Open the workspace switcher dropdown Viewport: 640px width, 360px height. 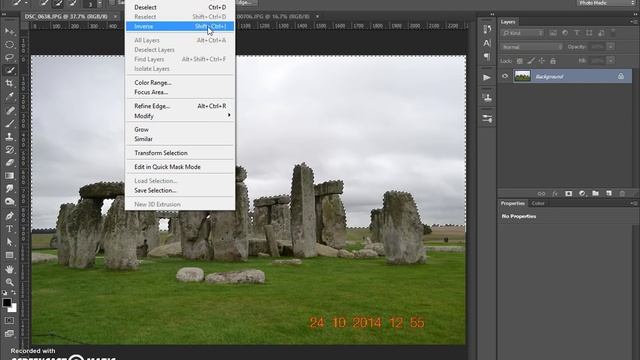(606, 3)
